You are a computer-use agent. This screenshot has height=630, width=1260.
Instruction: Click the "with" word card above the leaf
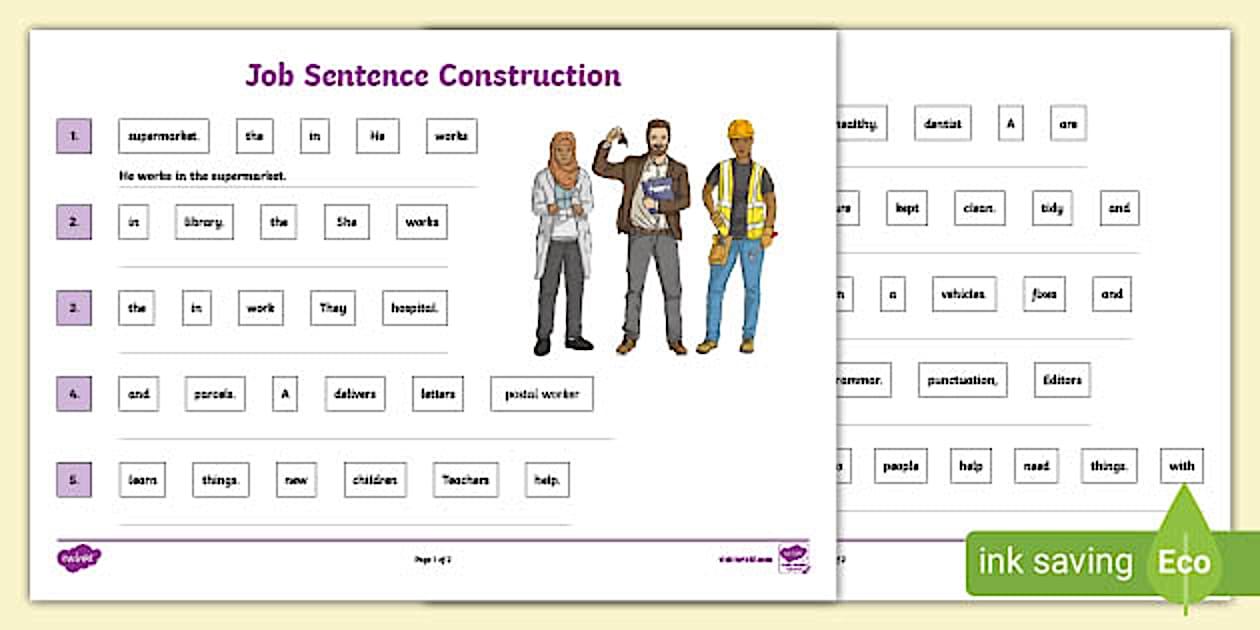(x=1183, y=466)
